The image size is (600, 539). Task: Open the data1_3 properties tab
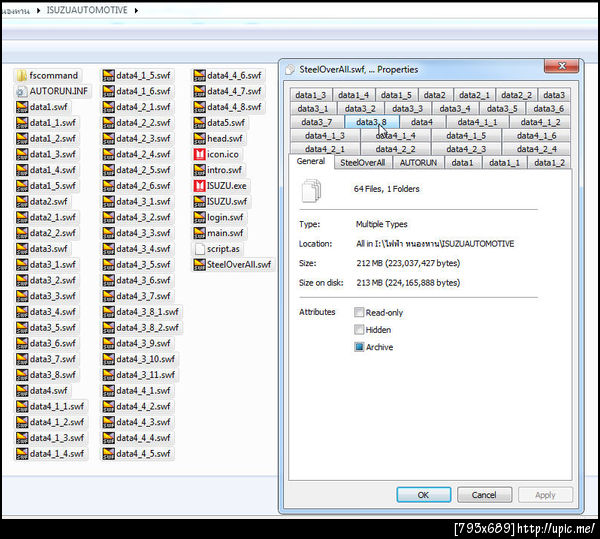click(311, 95)
